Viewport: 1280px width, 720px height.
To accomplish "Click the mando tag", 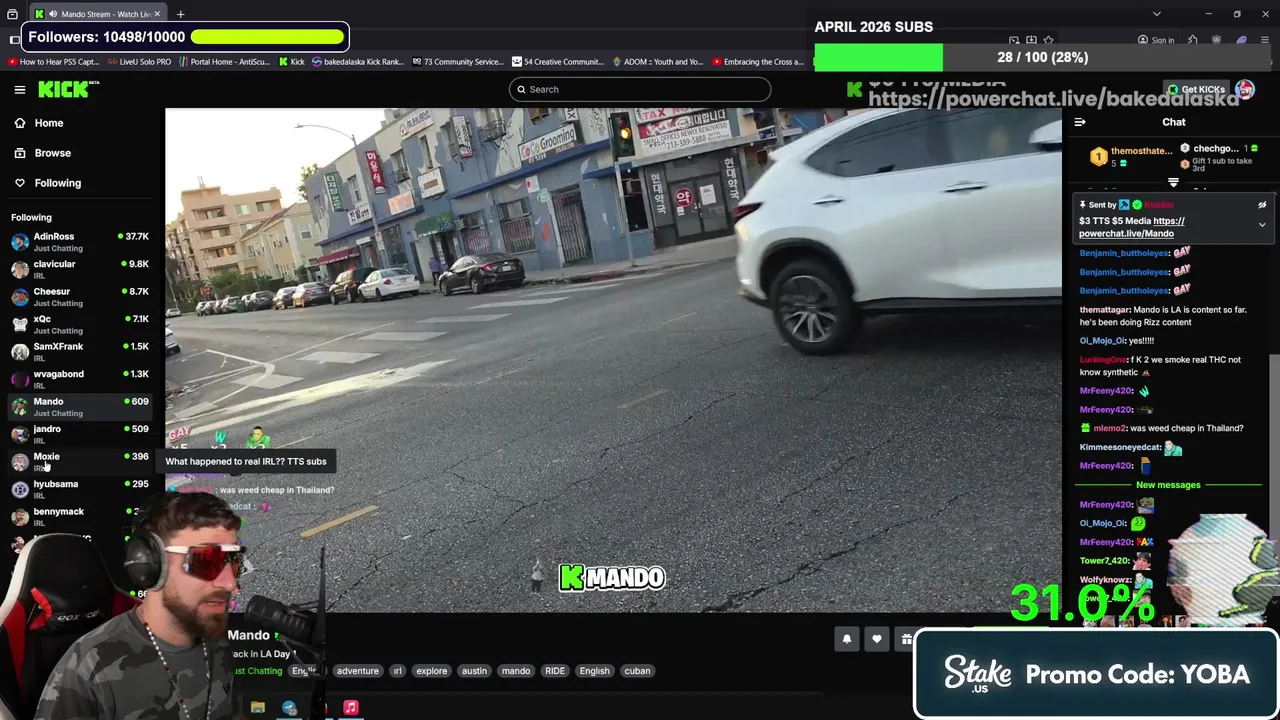I will point(516,671).
